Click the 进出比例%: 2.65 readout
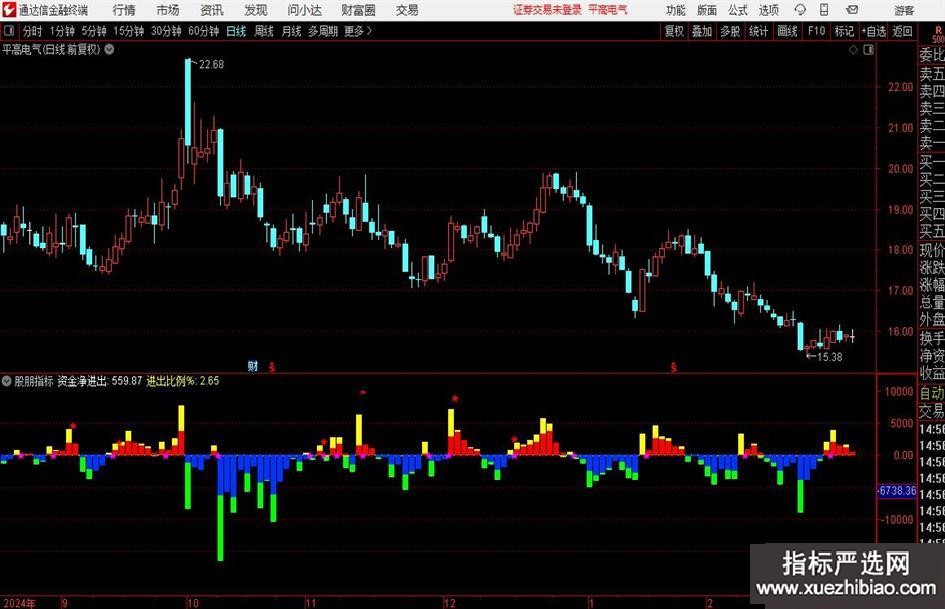The width and height of the screenshot is (945, 609). coord(183,381)
